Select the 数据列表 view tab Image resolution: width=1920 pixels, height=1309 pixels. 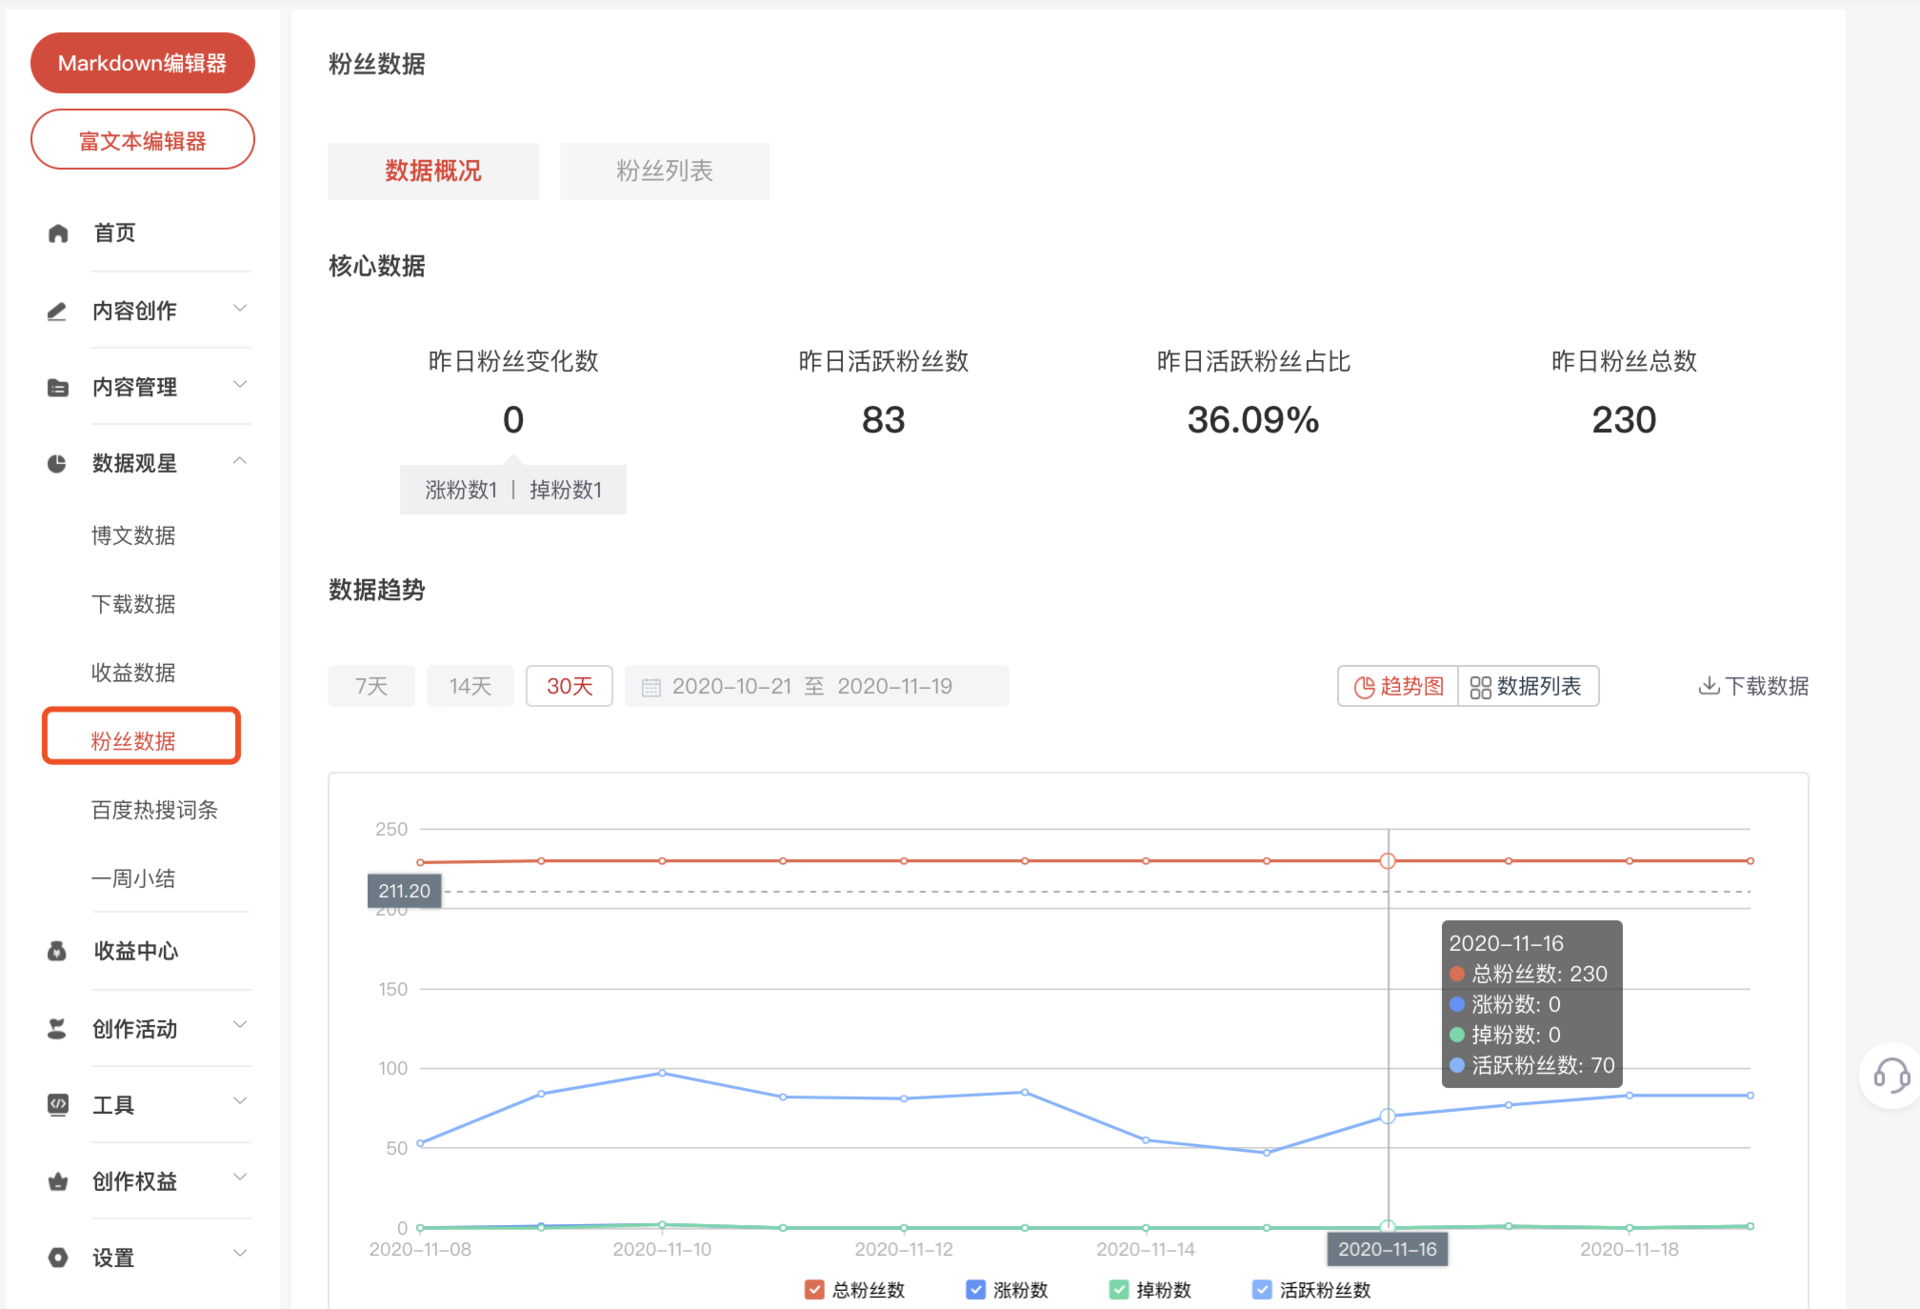pos(1527,686)
